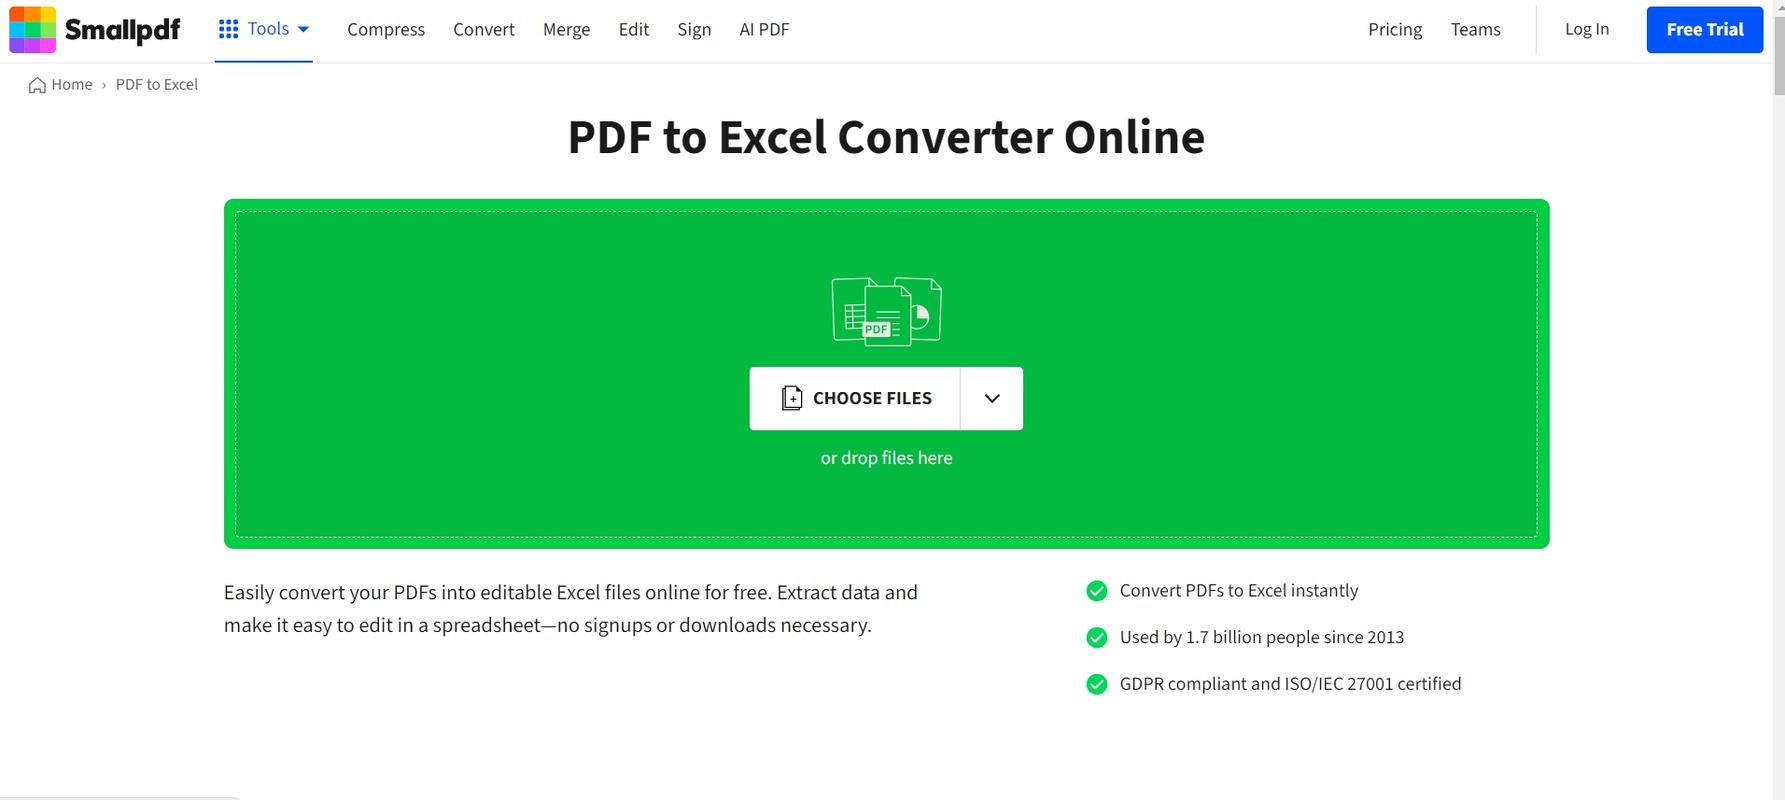Click the 'Easily convert your PDFs' description paragraph
Image resolution: width=1785 pixels, height=800 pixels.
(x=571, y=609)
